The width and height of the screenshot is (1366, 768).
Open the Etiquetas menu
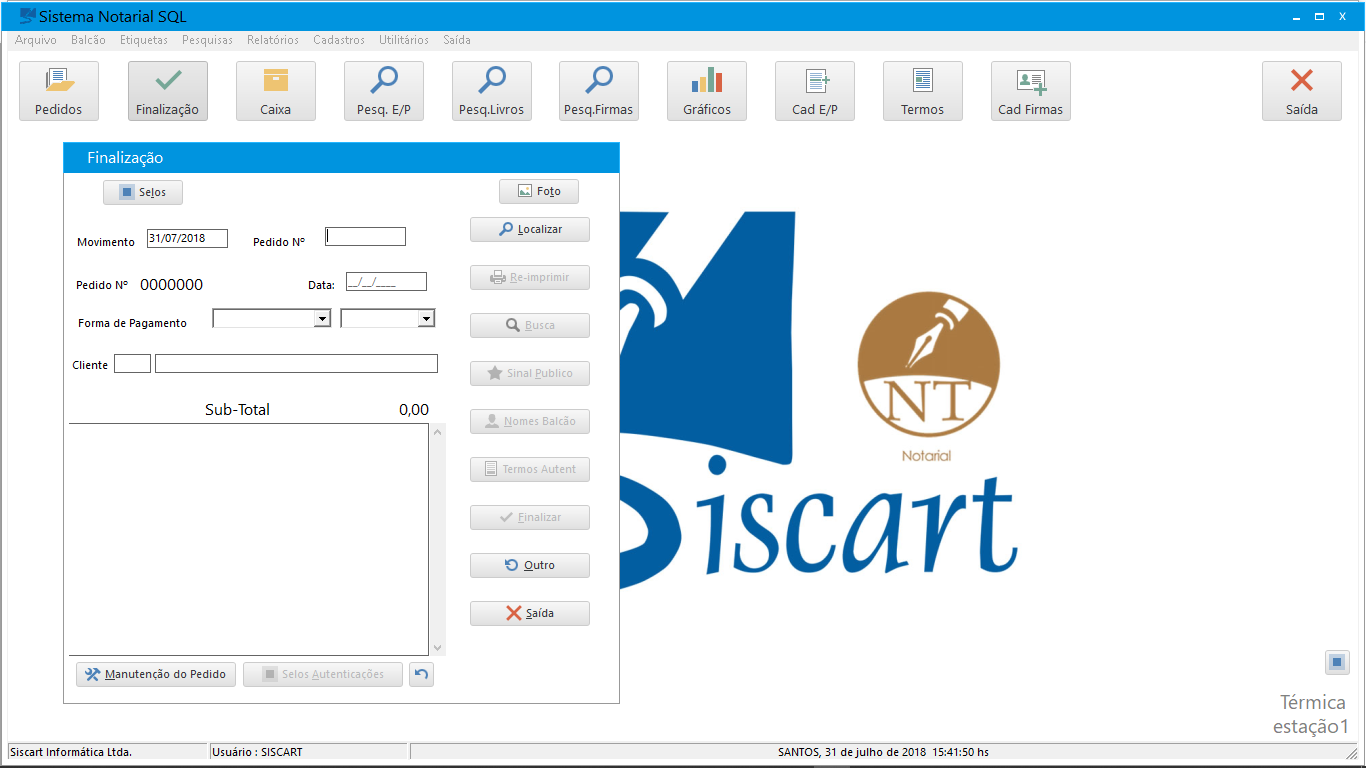pyautogui.click(x=144, y=40)
